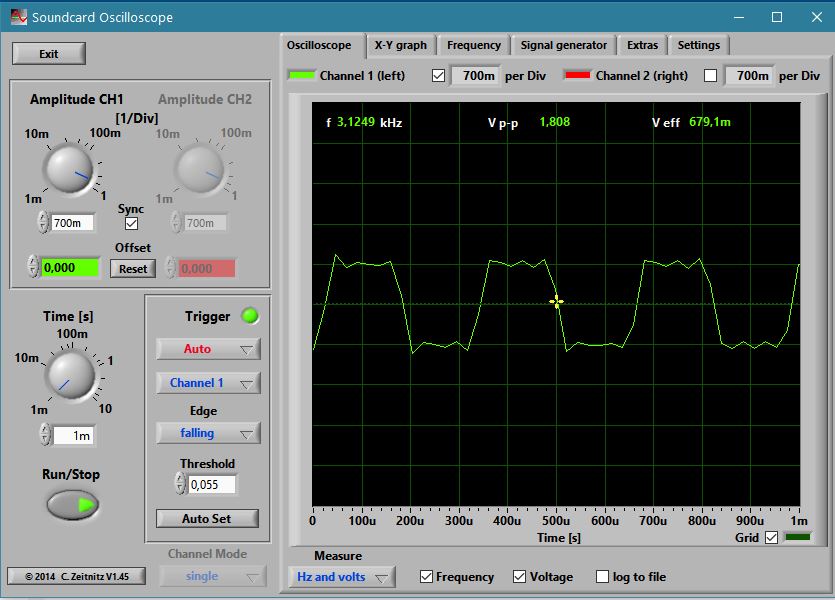
Task: Open the Signal generator tab
Action: (x=563, y=45)
